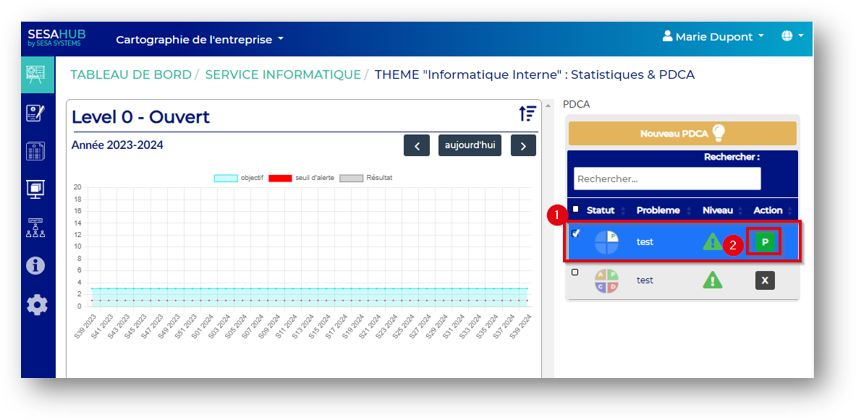856x420 pixels.
Task: Expand Cartographie de l'entreprise dropdown
Action: [200, 40]
